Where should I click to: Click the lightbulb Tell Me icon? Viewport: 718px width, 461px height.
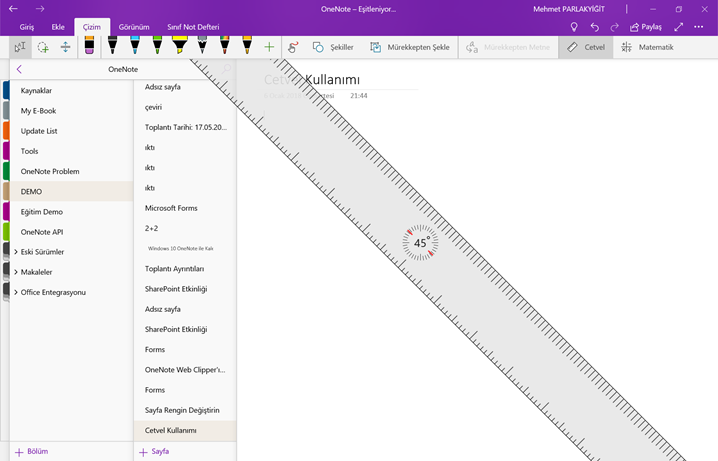(574, 27)
